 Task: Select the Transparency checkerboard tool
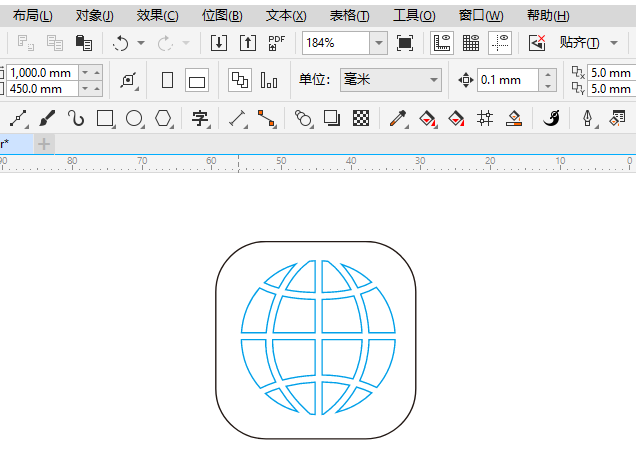[361, 118]
